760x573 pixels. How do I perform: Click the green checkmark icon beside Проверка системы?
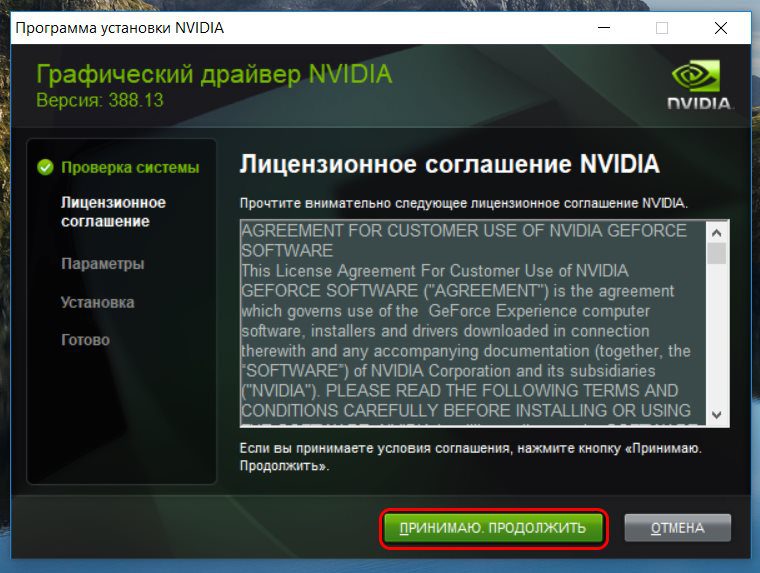tap(45, 167)
